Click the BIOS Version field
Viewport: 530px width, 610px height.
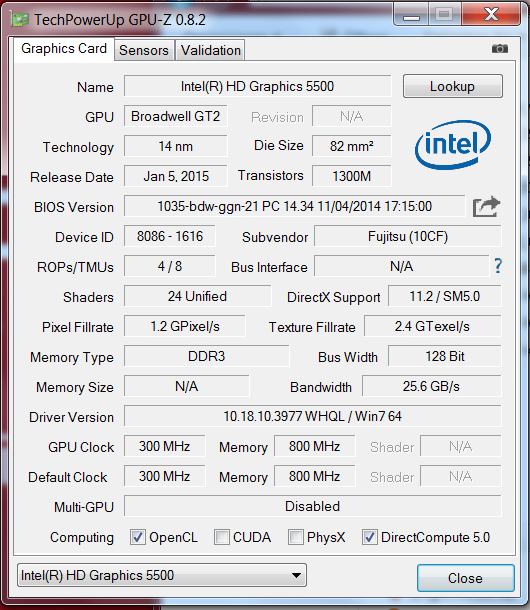coord(295,206)
